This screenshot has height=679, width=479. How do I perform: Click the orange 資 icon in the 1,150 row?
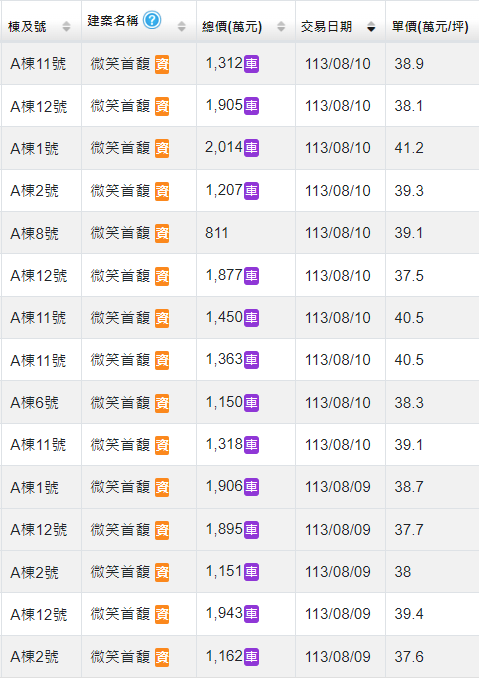point(162,403)
